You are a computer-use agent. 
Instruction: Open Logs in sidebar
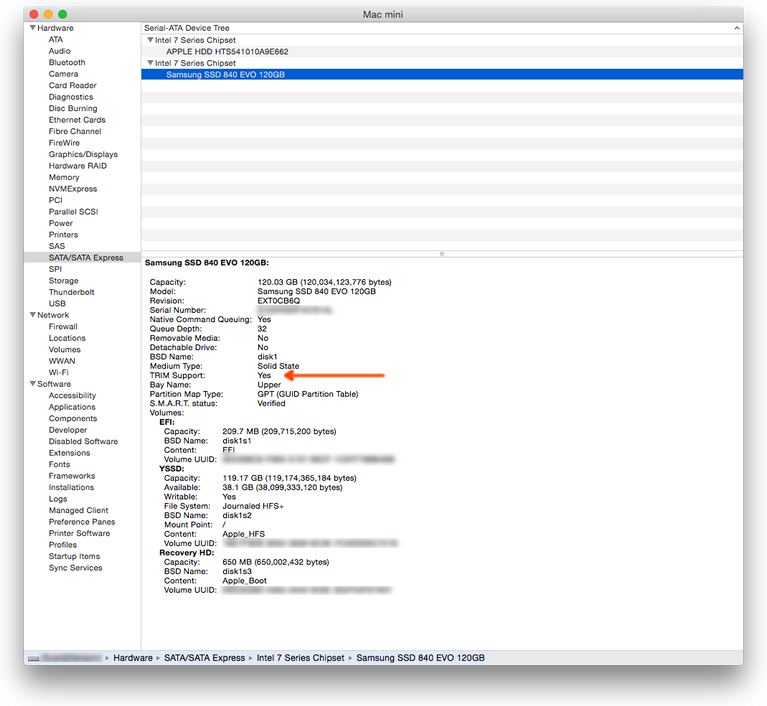tap(58, 499)
